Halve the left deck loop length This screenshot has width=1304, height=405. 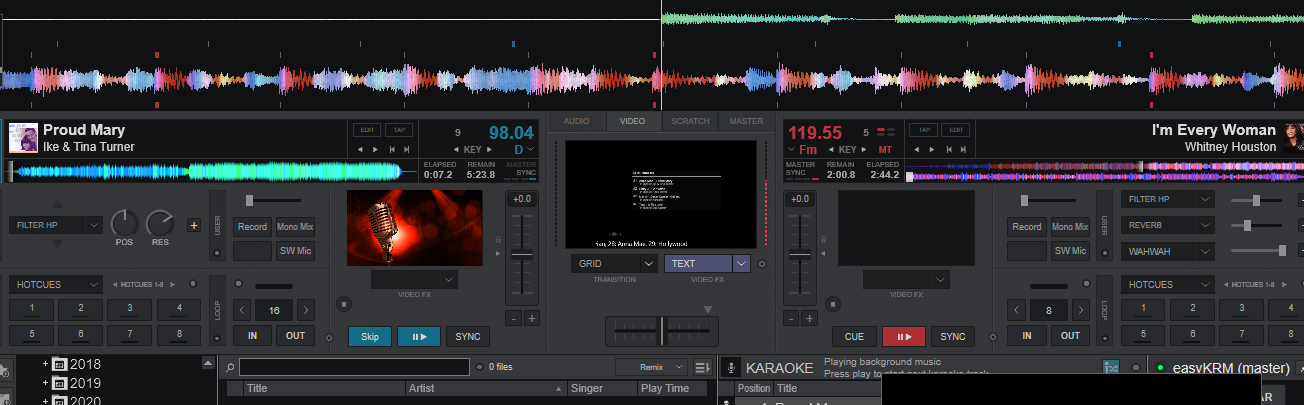coord(240,310)
